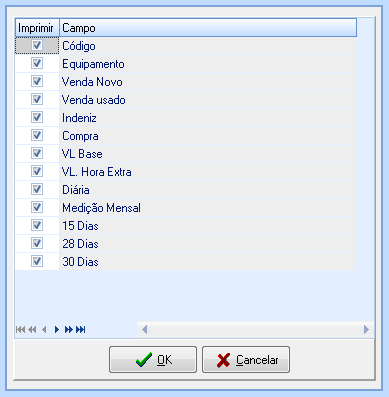The height and width of the screenshot is (397, 389).
Task: Select the Diária field row
Action: (x=186, y=190)
